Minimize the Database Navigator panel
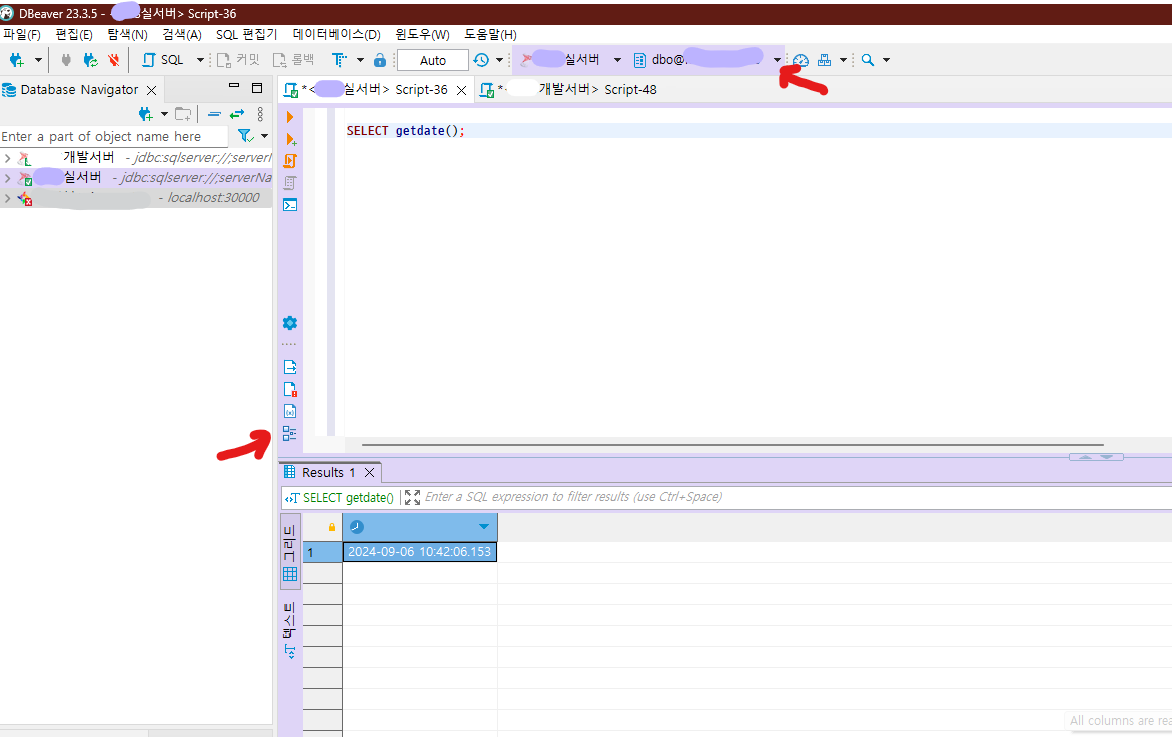The height and width of the screenshot is (737, 1172). click(x=234, y=87)
